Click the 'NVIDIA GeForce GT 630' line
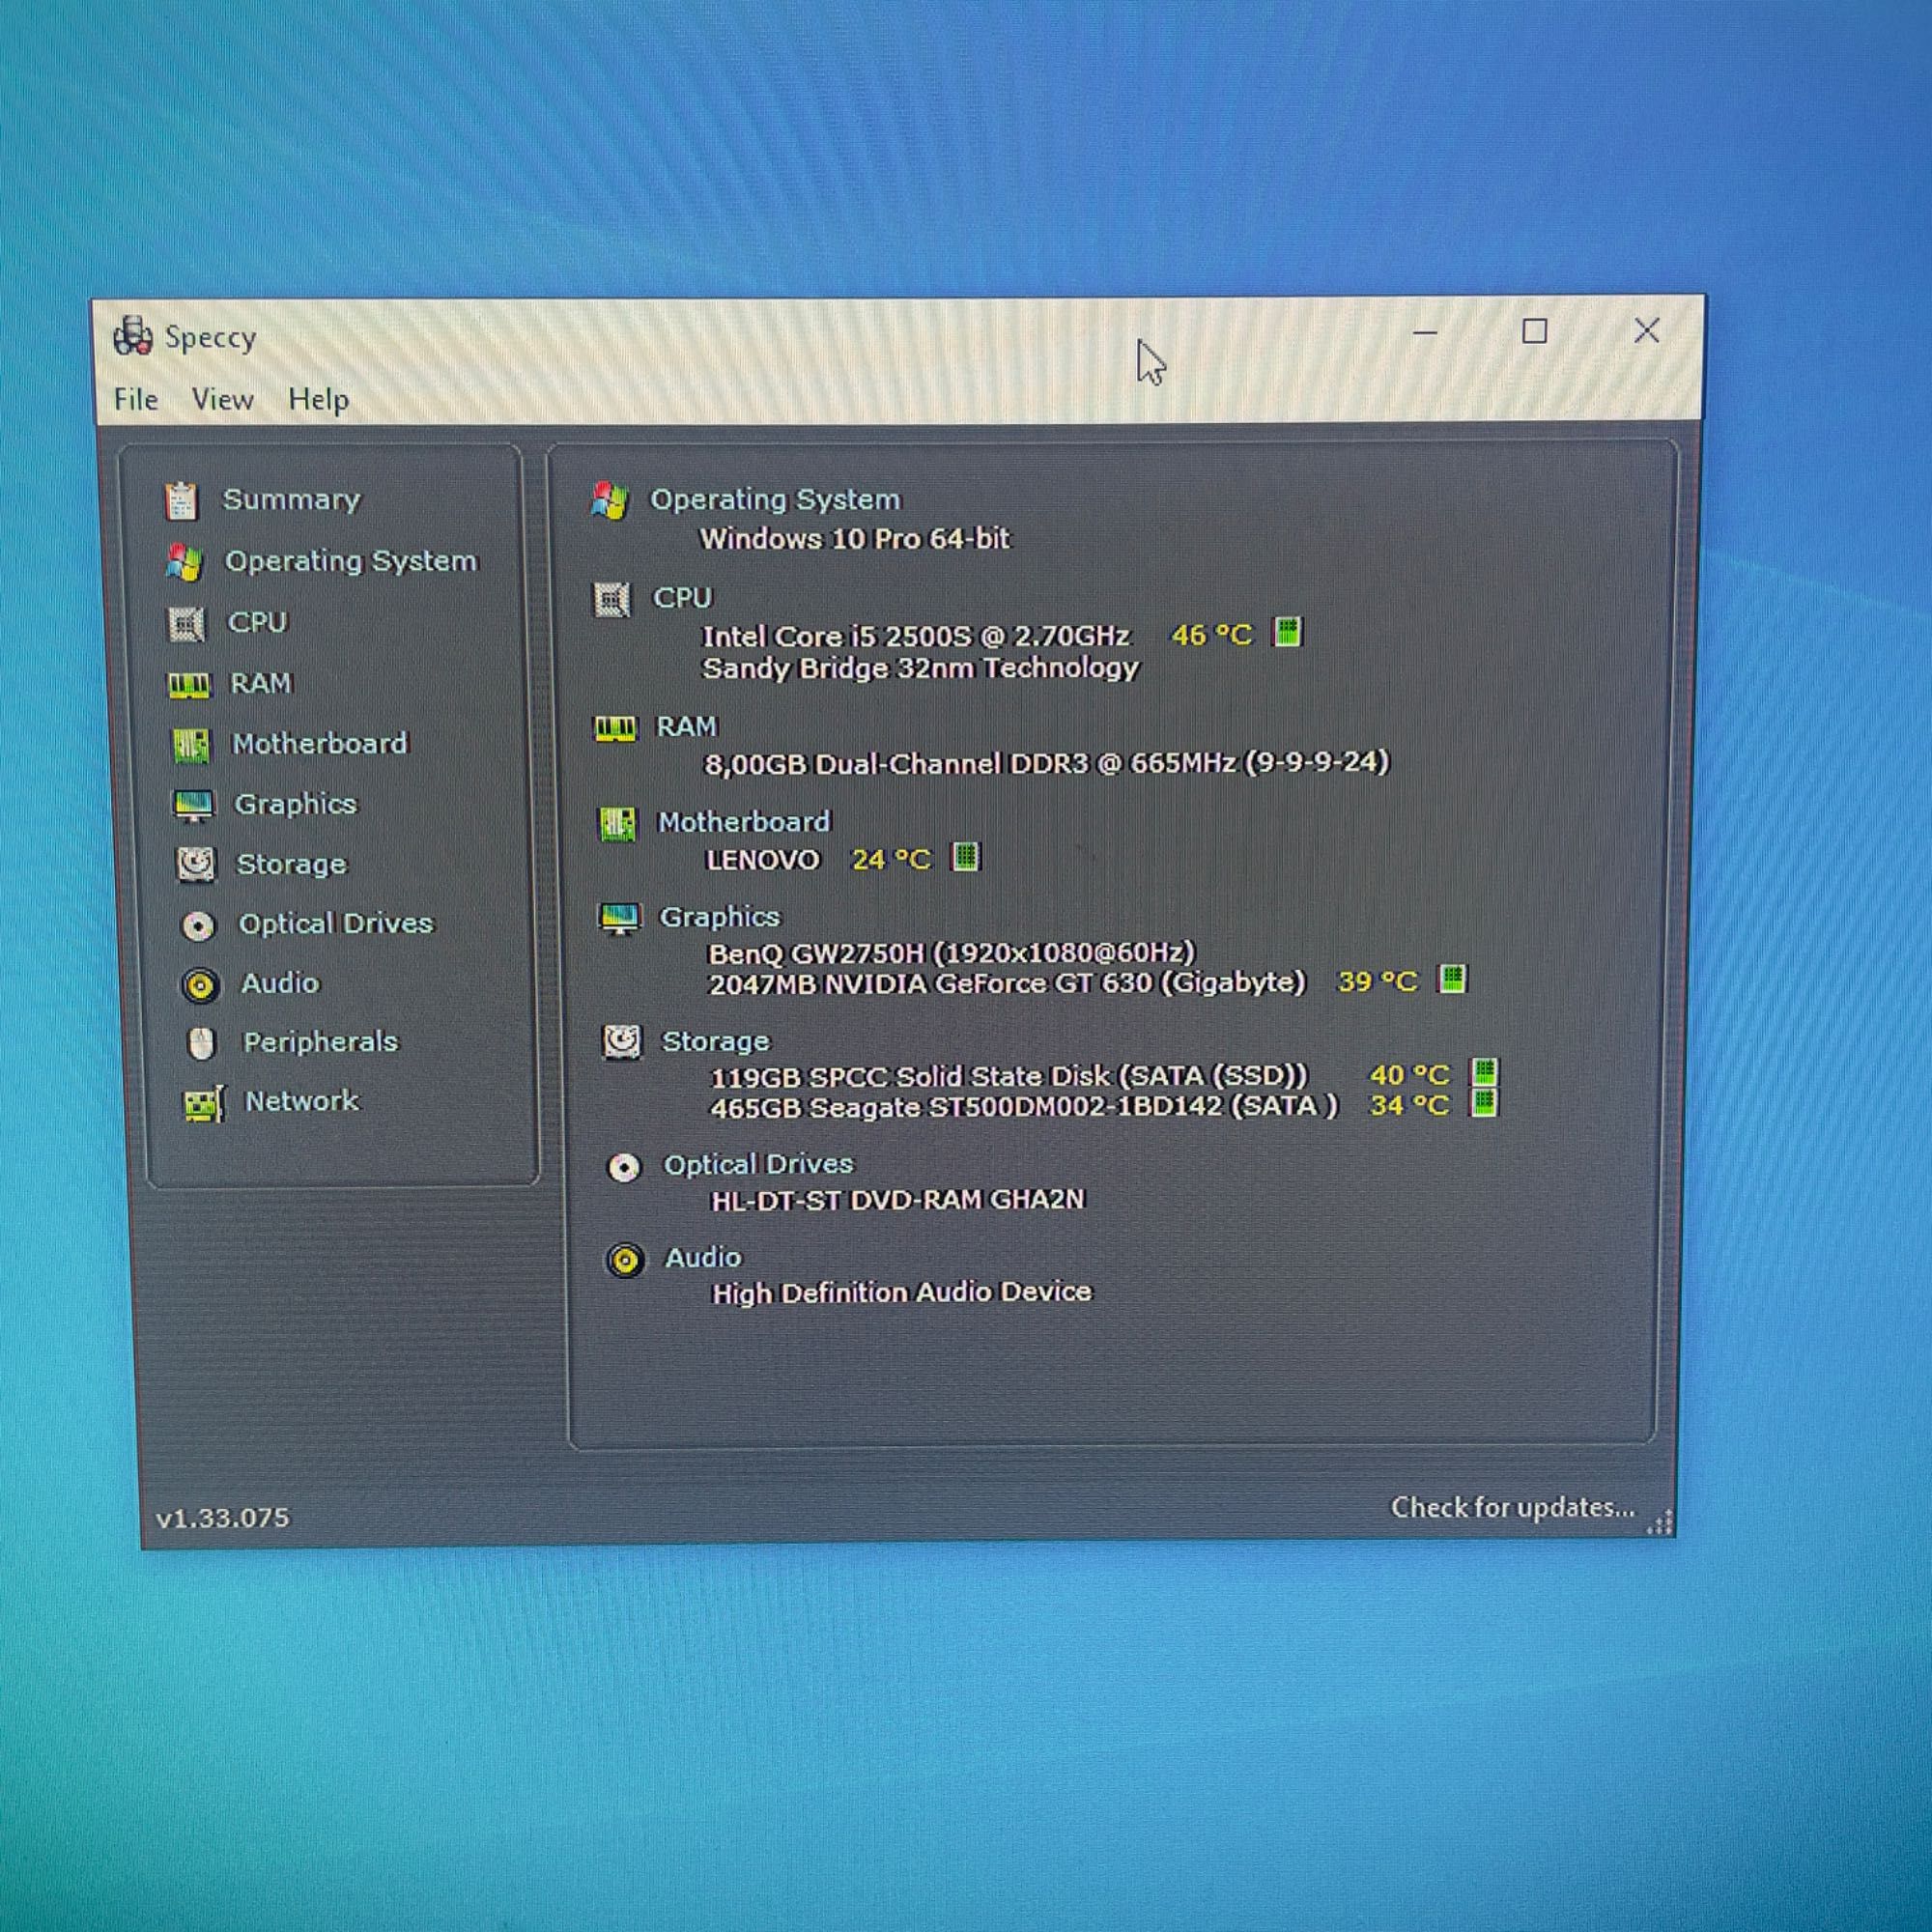The height and width of the screenshot is (1932, 1932). click(x=1007, y=984)
